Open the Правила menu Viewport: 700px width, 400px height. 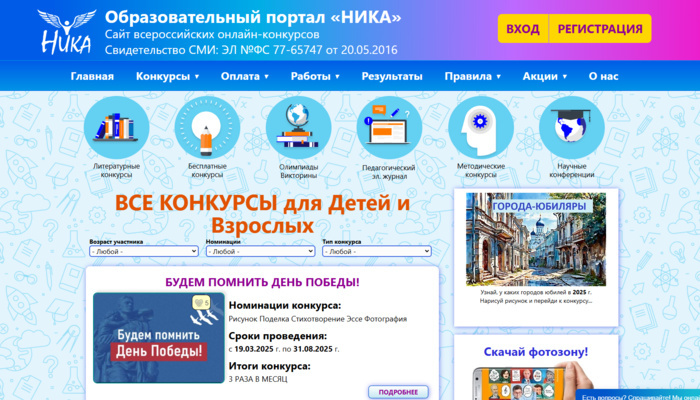472,76
